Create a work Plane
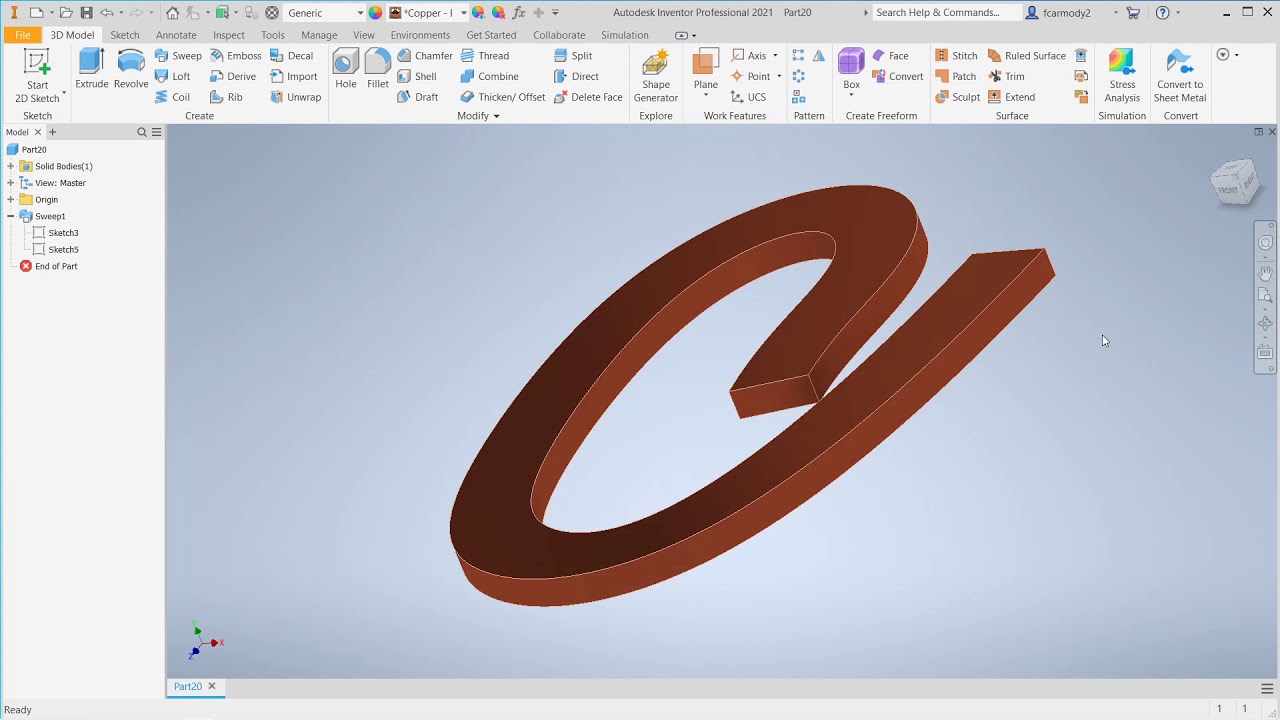1280x720 pixels. point(706,68)
